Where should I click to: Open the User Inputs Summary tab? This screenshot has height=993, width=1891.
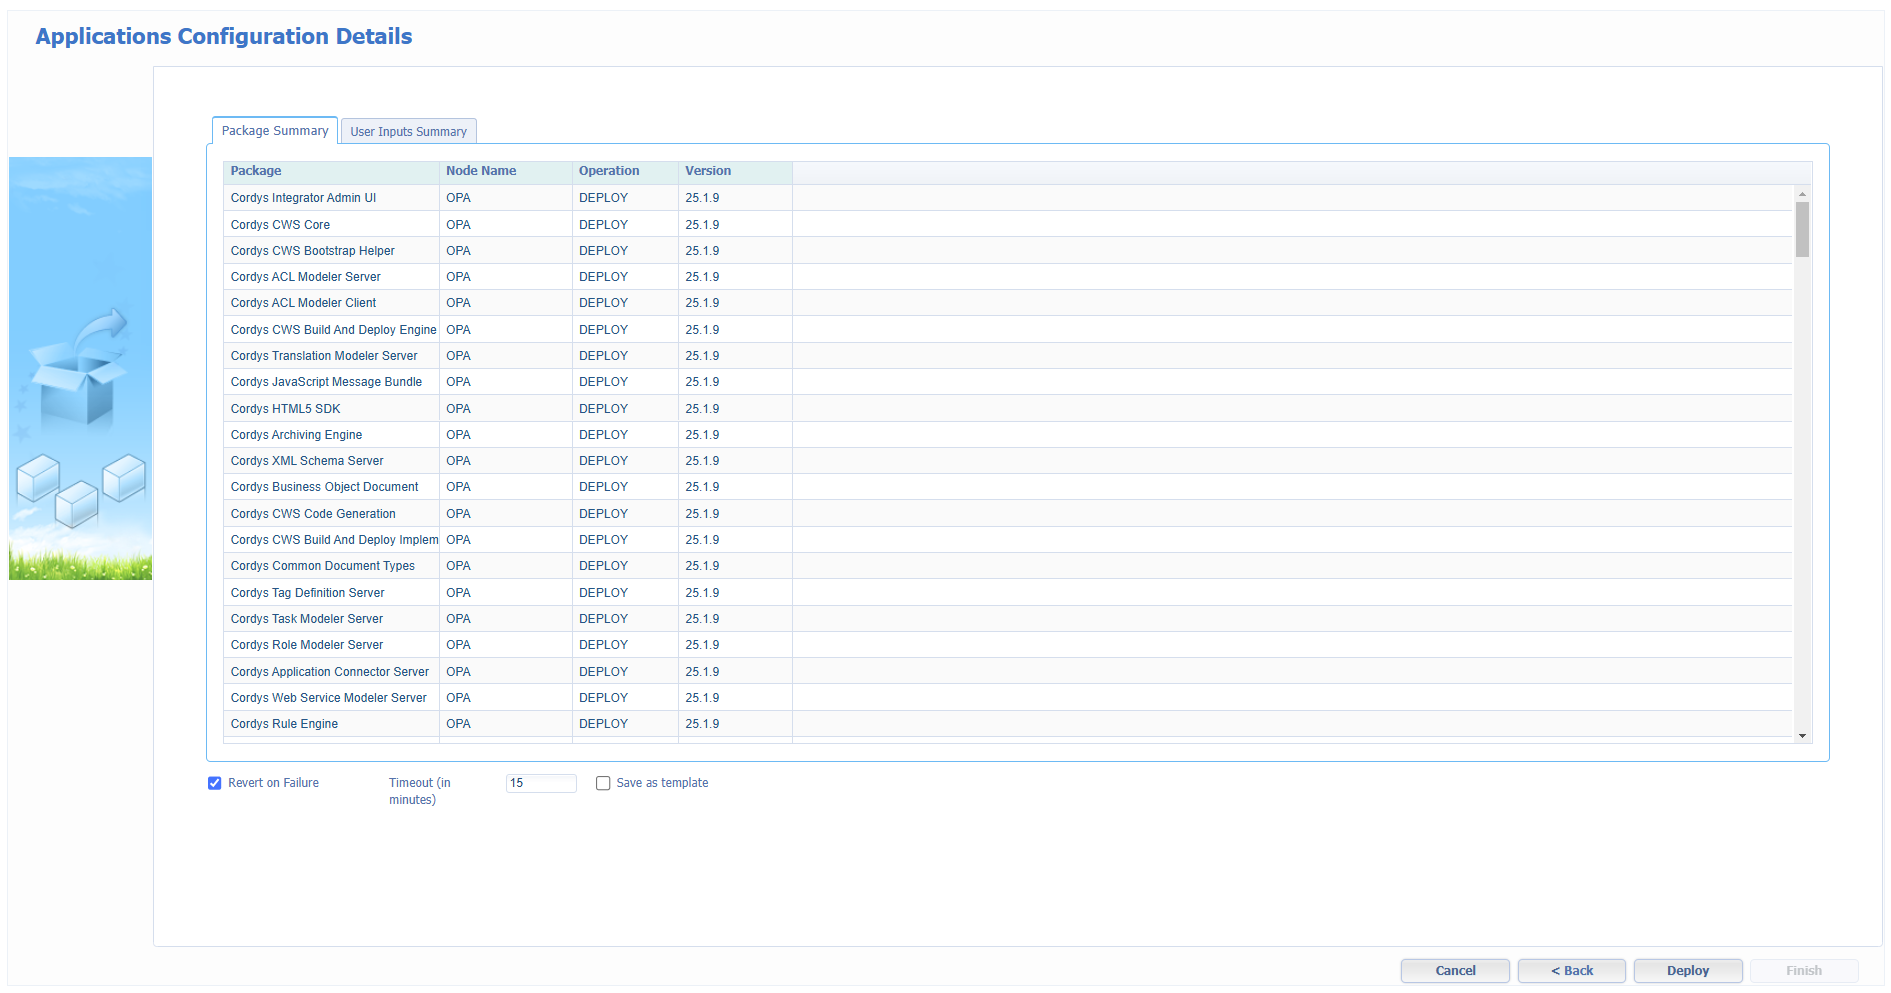(x=408, y=132)
